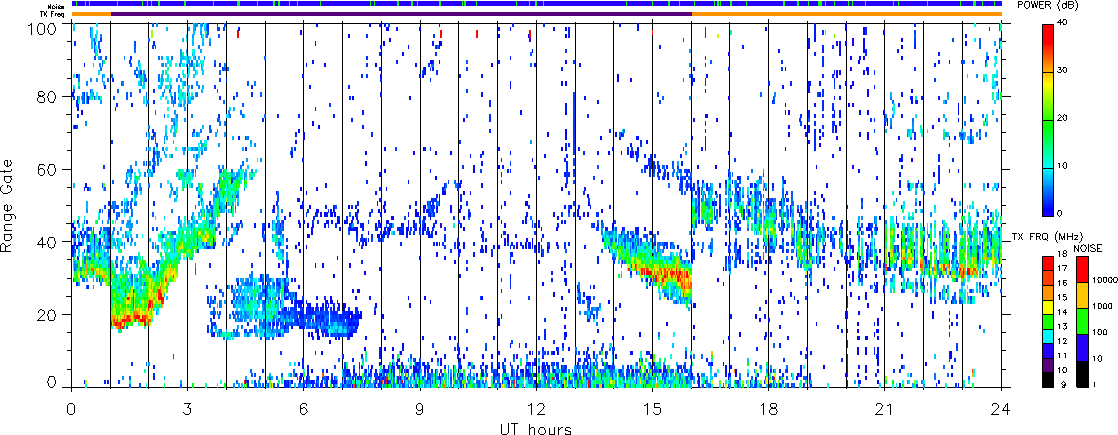Click the '9' value at bottom of TX FRQ scale

click(1063, 384)
